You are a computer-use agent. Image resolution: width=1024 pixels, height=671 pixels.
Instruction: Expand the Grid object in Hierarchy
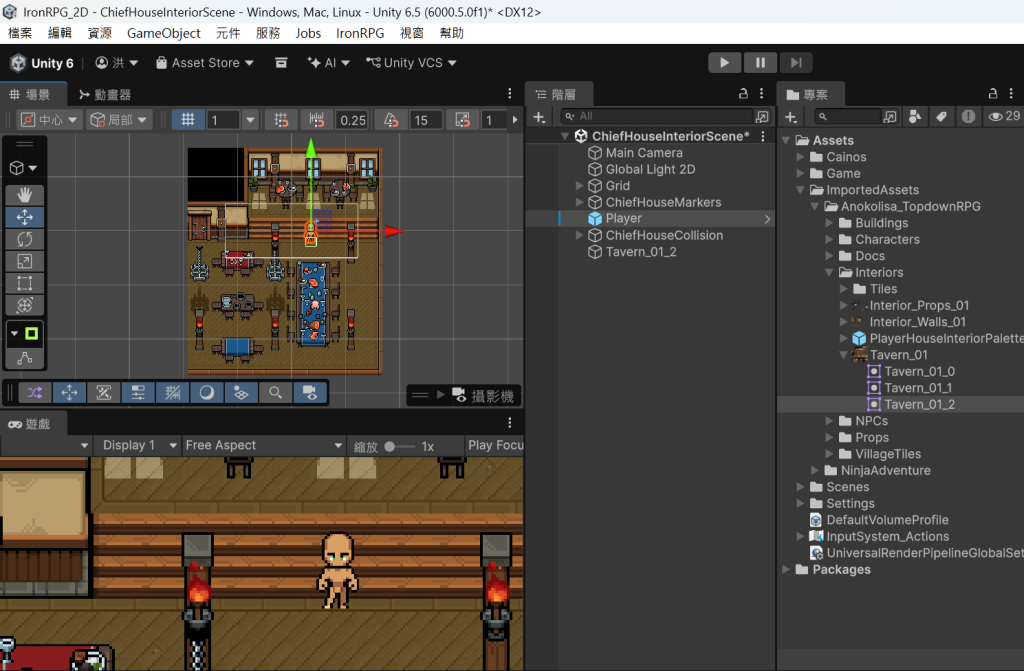point(579,186)
